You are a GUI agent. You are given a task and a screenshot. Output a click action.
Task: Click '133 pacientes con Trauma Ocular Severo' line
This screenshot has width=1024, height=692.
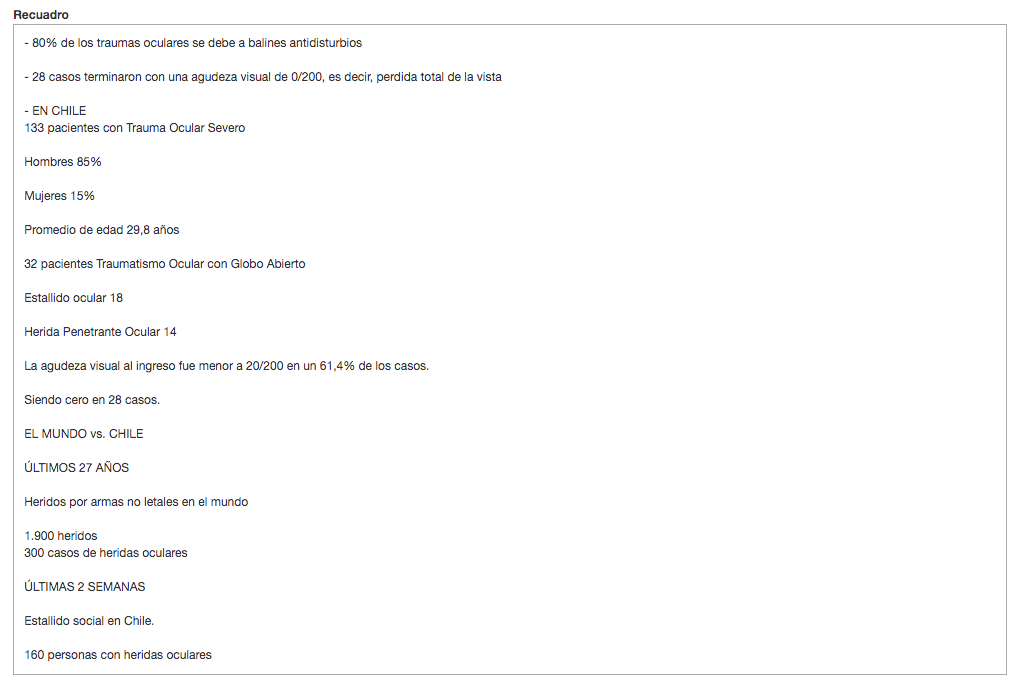[135, 128]
